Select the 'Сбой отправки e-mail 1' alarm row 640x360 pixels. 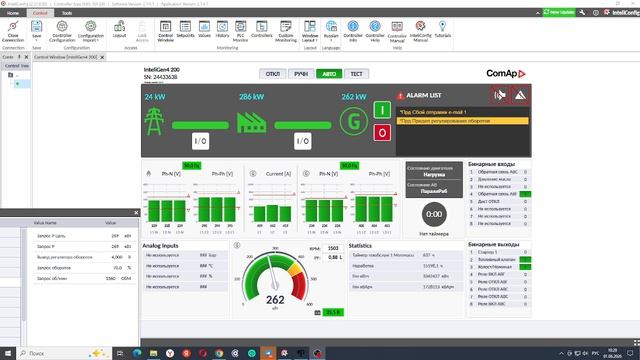tap(462, 112)
